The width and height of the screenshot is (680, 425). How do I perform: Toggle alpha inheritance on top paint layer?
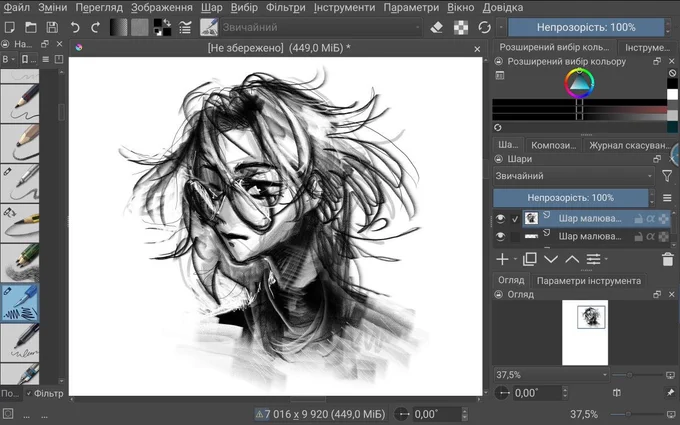click(651, 219)
